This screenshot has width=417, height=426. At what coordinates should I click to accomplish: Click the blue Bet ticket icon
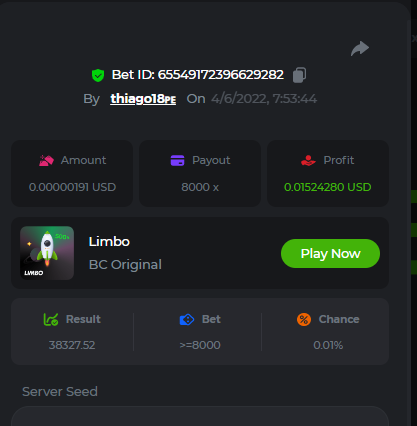187,319
